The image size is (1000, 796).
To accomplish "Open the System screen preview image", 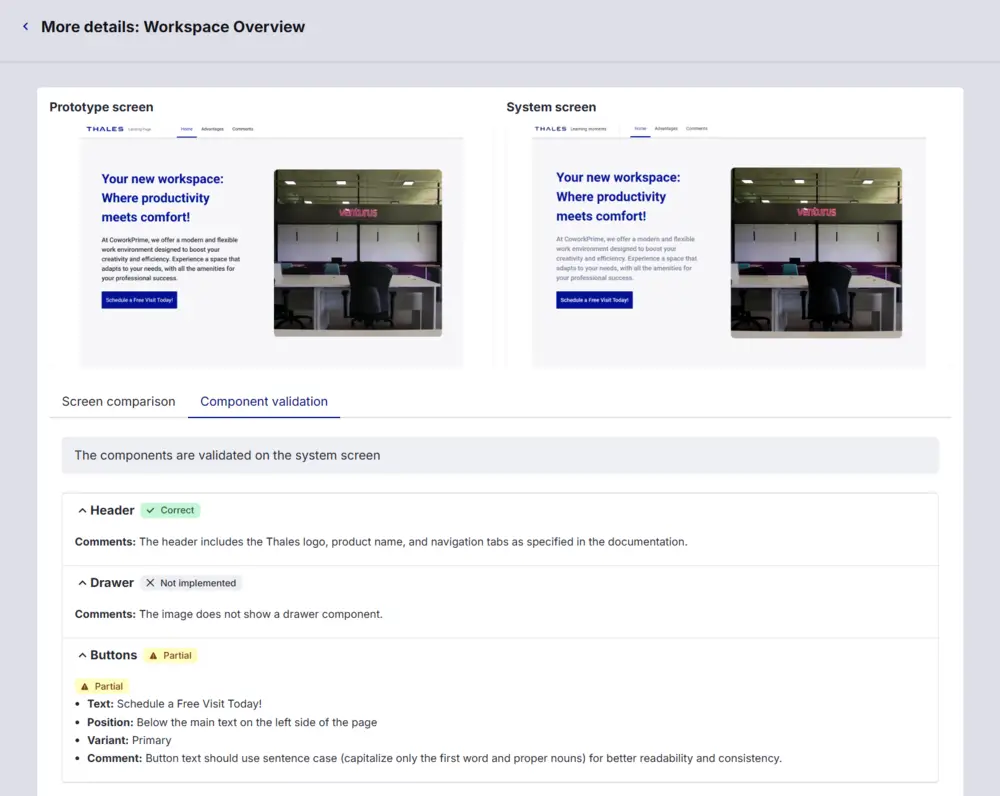I will tap(728, 244).
